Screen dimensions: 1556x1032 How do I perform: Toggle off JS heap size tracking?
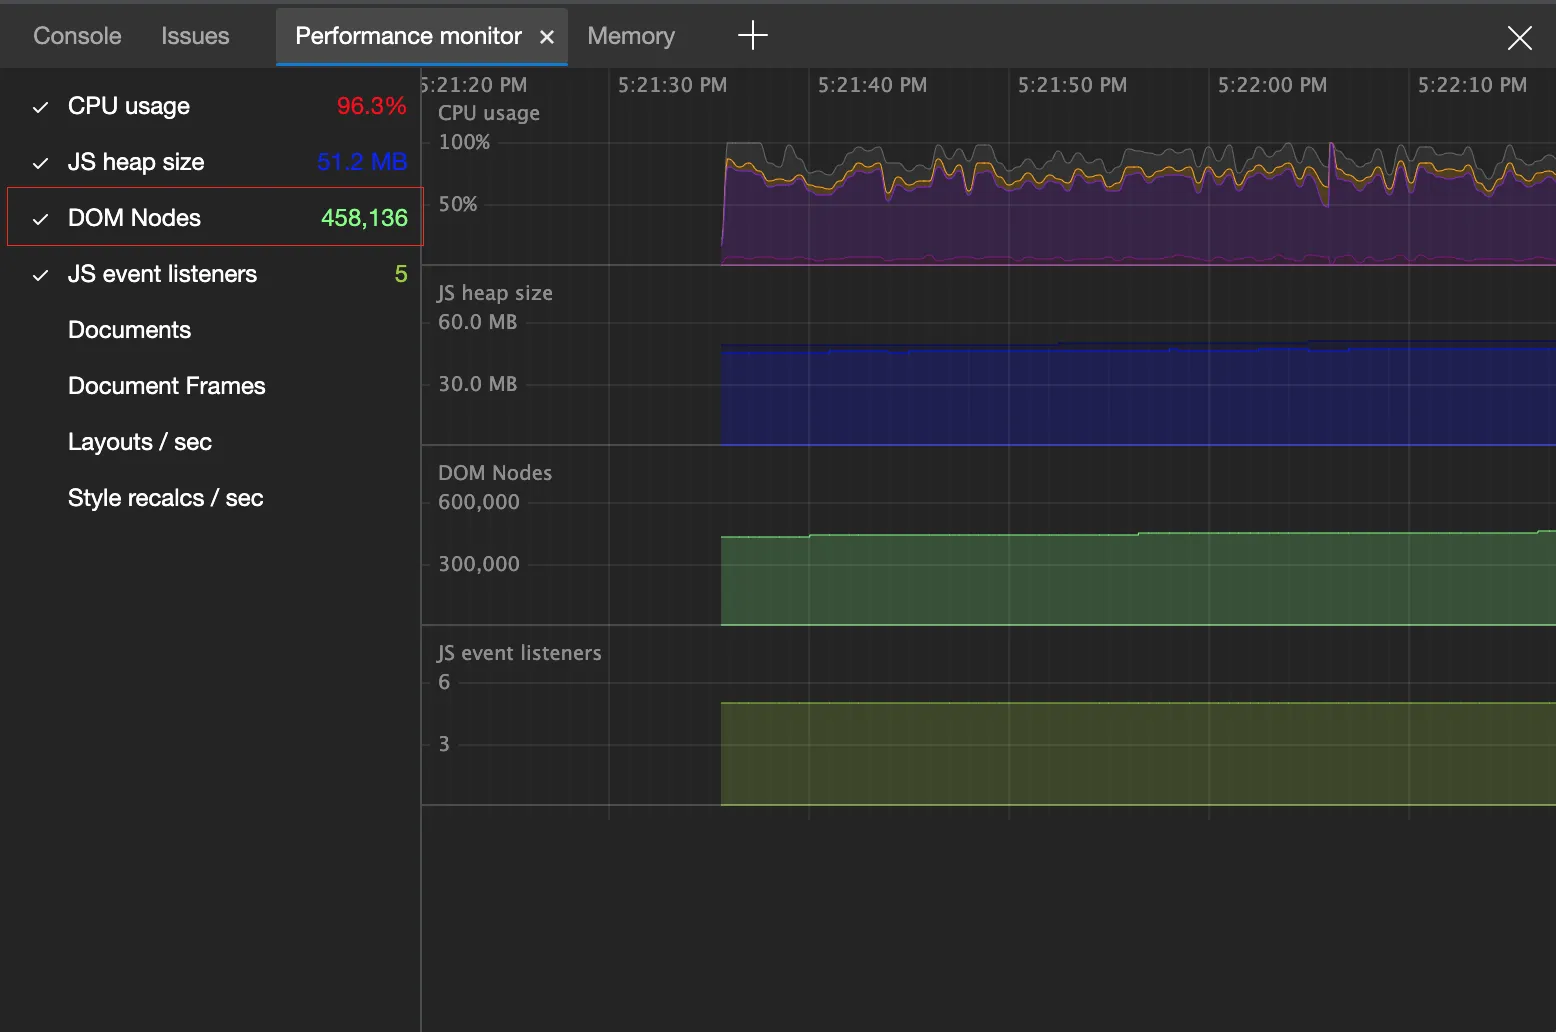pyautogui.click(x=135, y=162)
